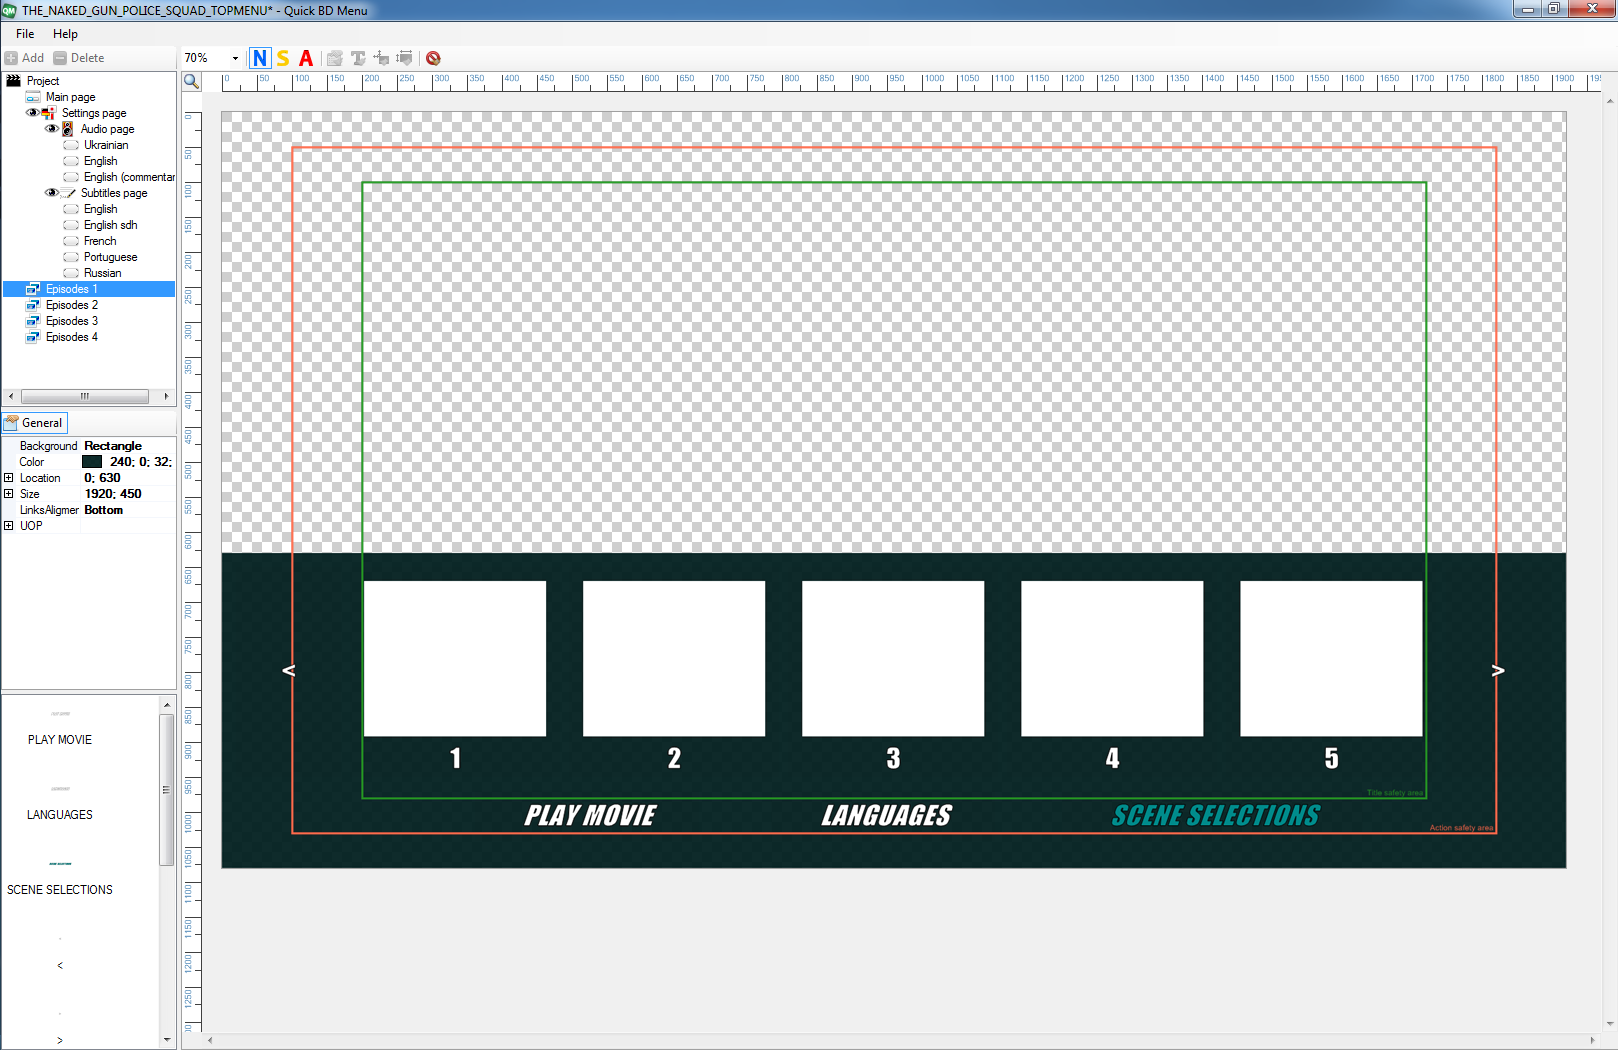Click the Delete button
Screen dimensions: 1618x1050
[x=79, y=58]
